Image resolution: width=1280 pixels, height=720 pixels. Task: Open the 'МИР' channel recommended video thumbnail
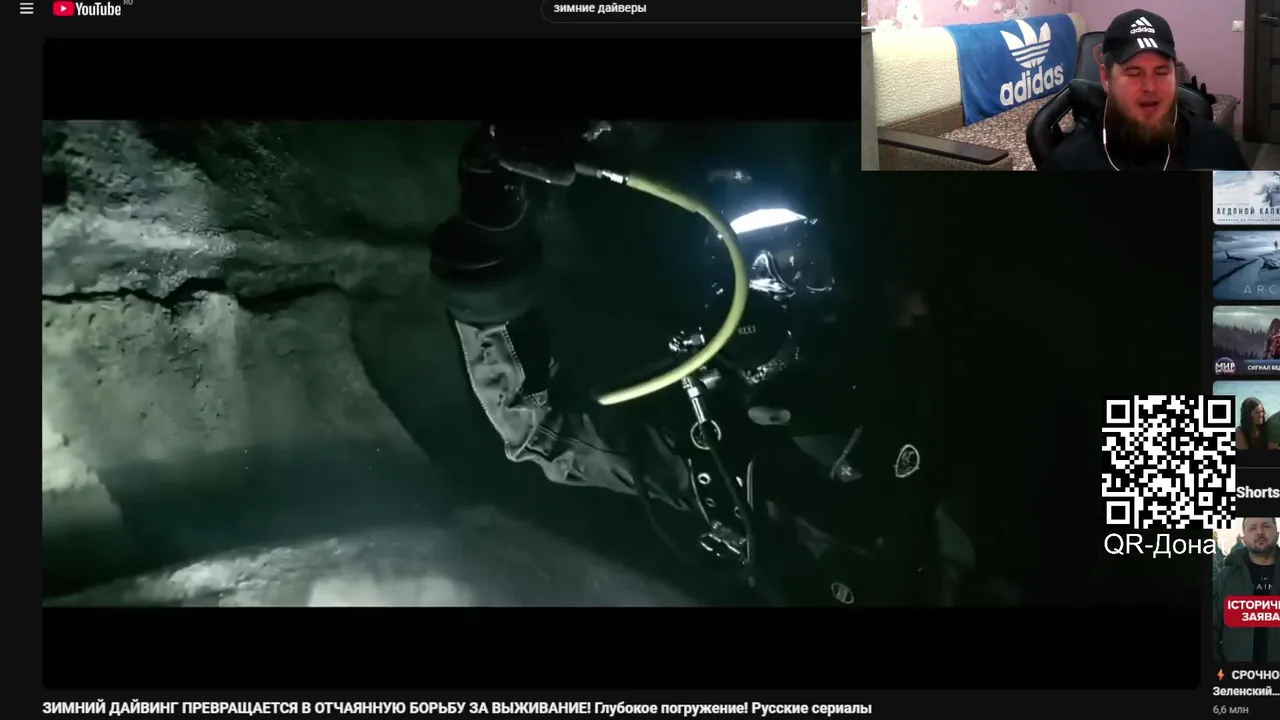(x=1246, y=340)
